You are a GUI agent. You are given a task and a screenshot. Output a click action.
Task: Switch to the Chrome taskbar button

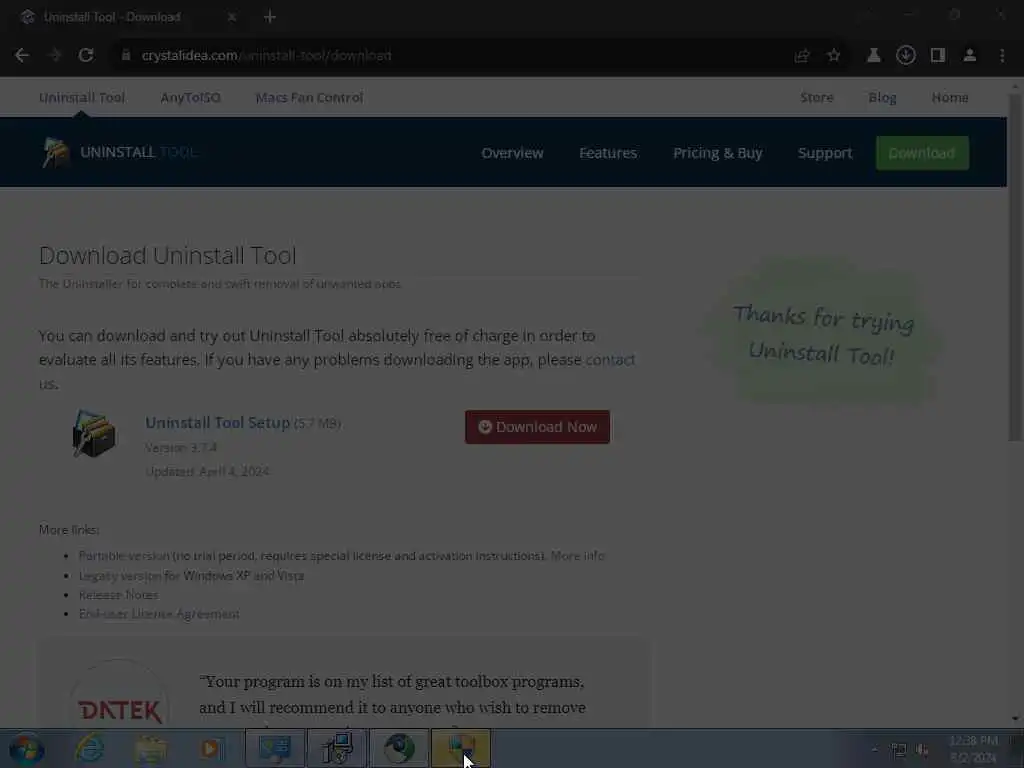[399, 749]
